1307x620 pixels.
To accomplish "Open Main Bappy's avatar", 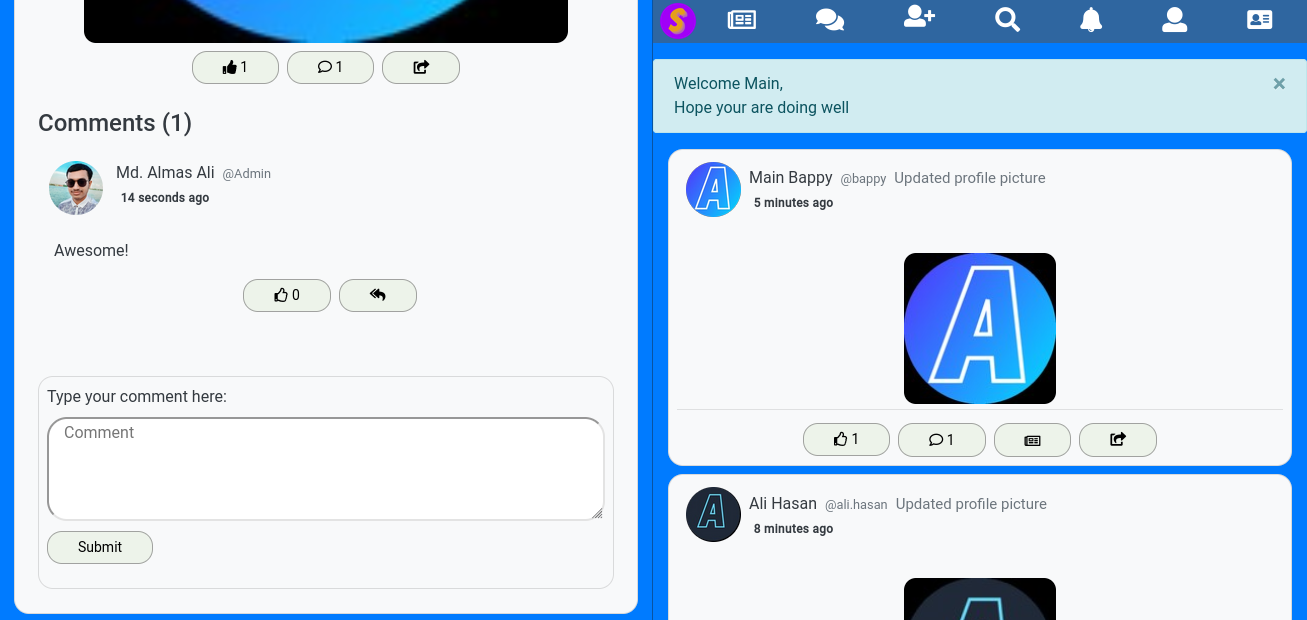I will (x=713, y=189).
